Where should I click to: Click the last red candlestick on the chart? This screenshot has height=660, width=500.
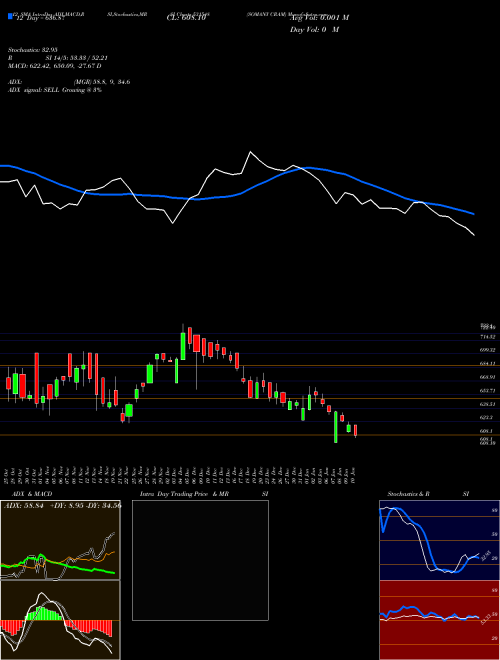click(356, 430)
